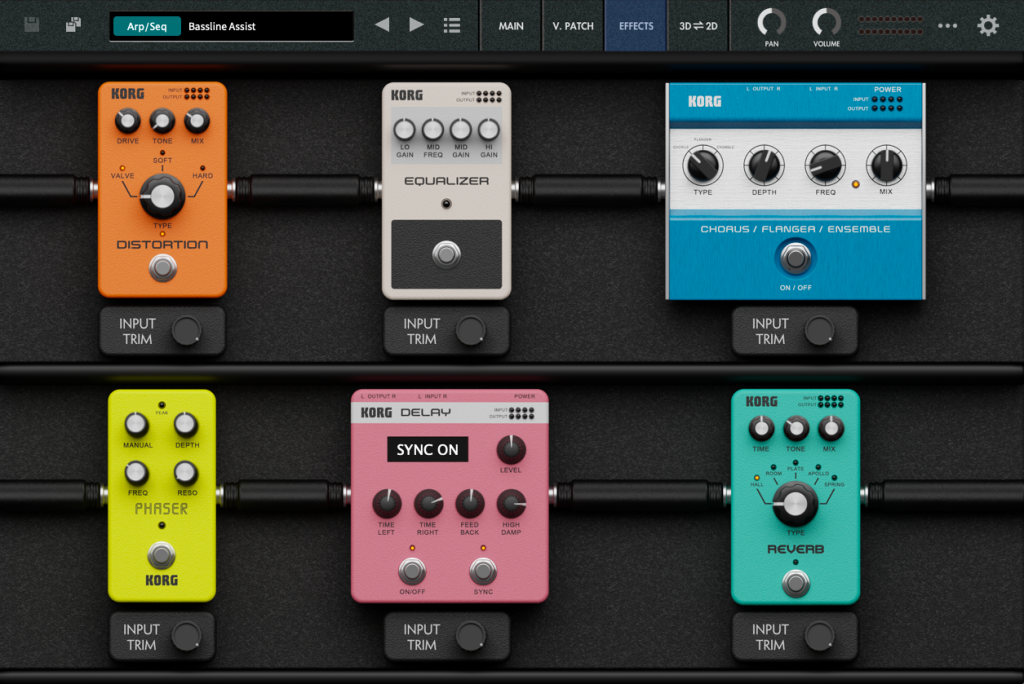Viewport: 1024px width, 684px height.
Task: Toggle the Delay SYNC footswitch
Action: (483, 571)
